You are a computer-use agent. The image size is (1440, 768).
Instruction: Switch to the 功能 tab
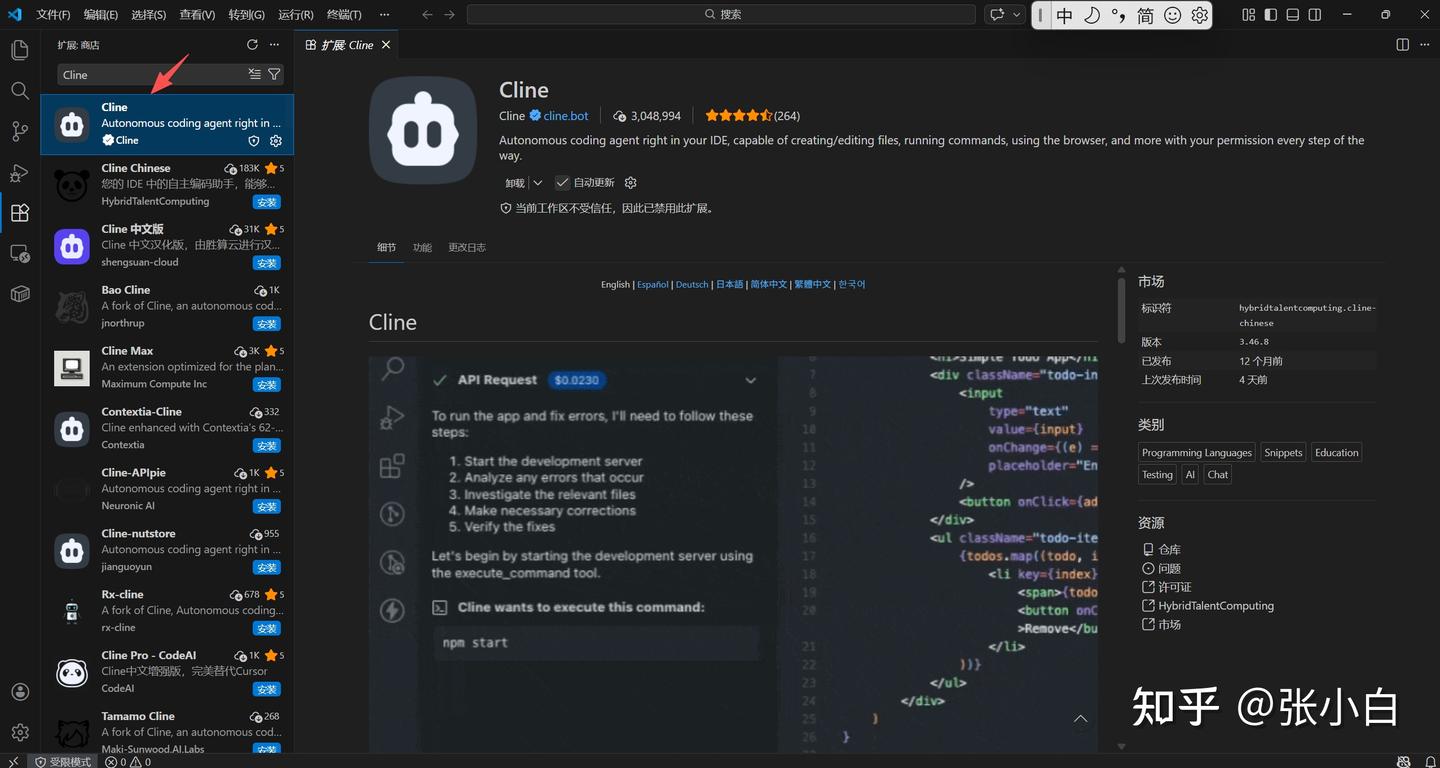pos(423,247)
